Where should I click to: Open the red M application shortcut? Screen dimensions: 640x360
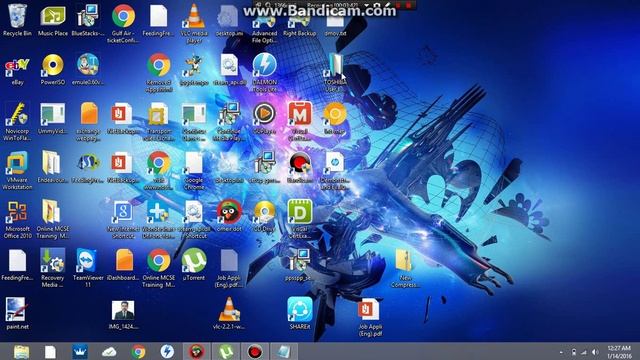[x=300, y=114]
